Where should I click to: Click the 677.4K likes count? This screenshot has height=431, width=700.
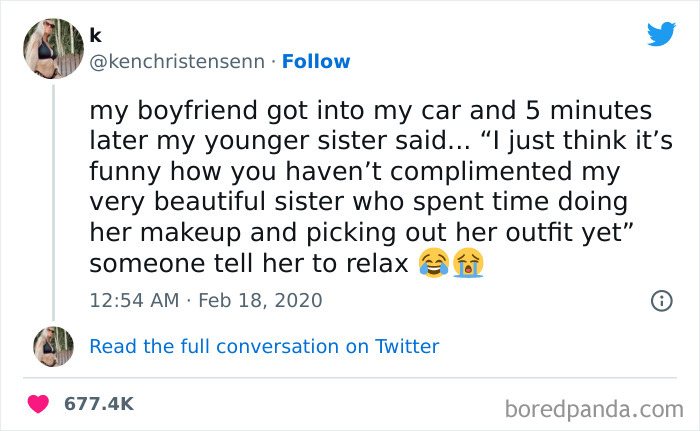click(98, 404)
